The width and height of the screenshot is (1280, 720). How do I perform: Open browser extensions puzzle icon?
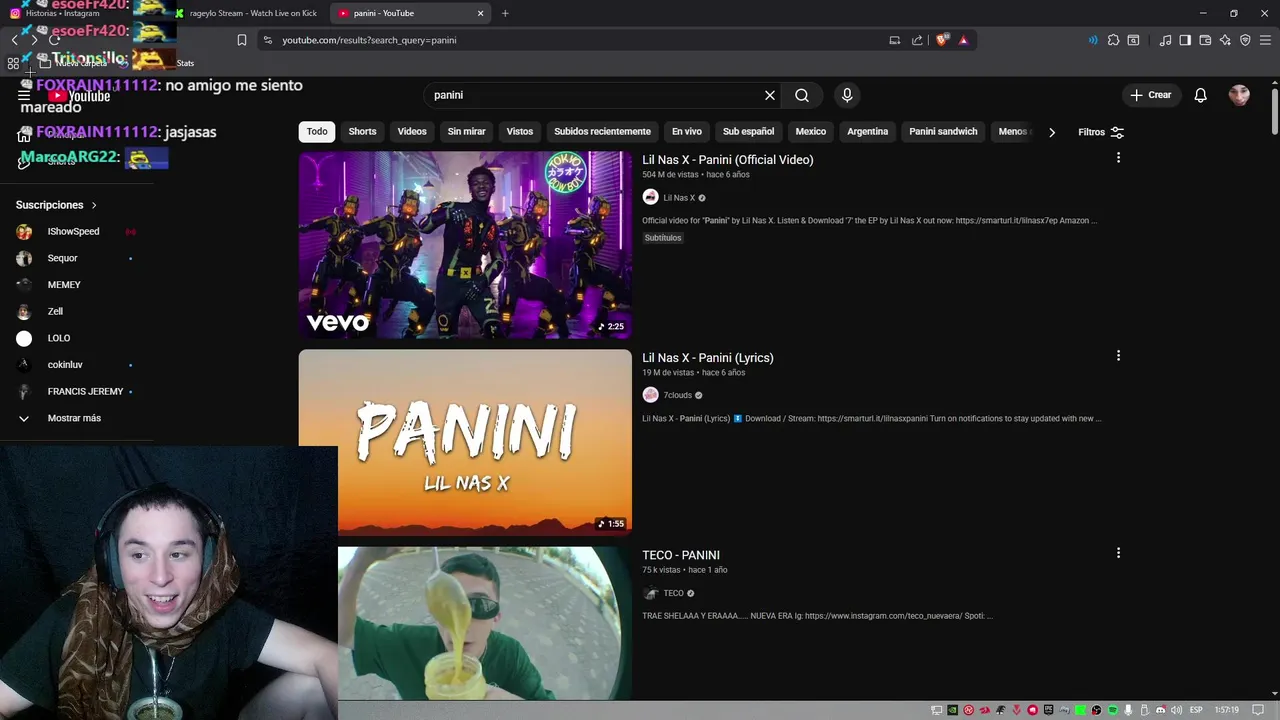[1113, 40]
